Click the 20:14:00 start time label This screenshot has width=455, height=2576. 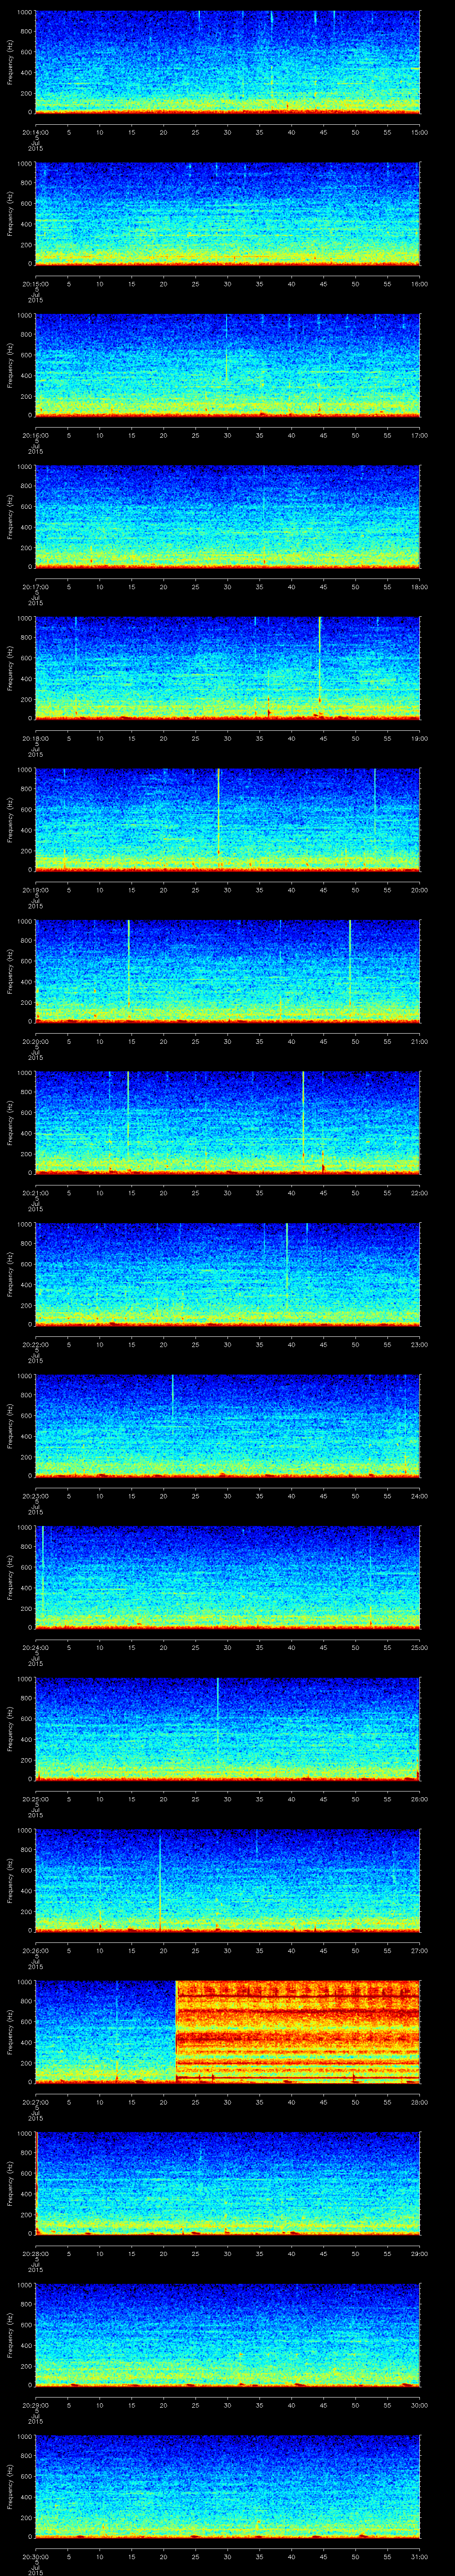35,132
